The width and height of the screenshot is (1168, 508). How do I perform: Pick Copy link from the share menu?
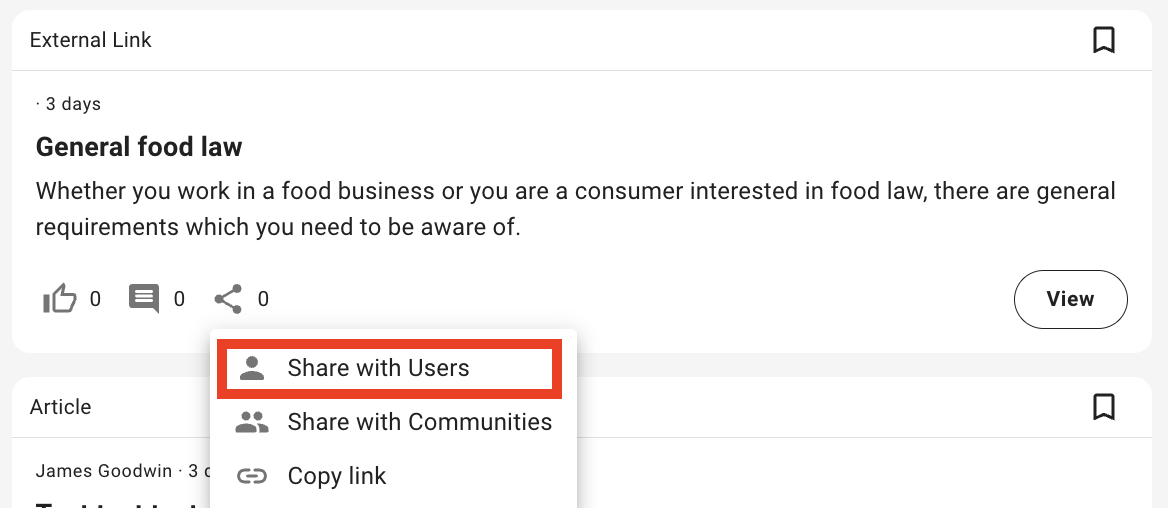(x=336, y=476)
